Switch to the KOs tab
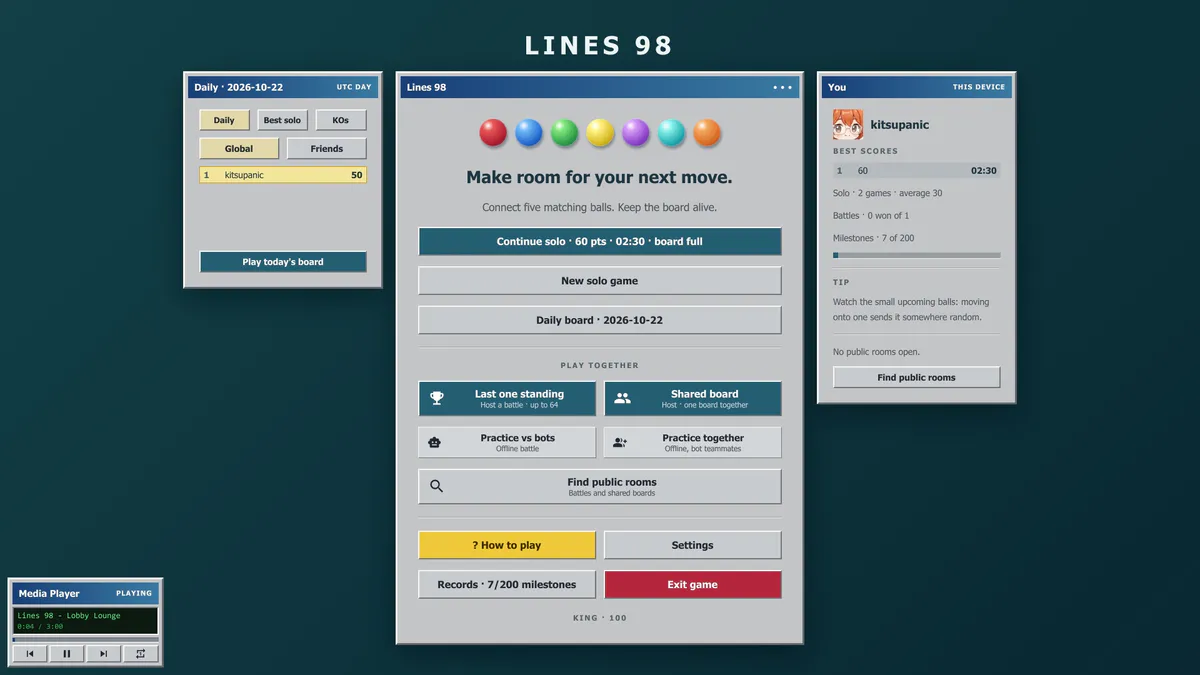The width and height of the screenshot is (1200, 675). click(x=341, y=120)
